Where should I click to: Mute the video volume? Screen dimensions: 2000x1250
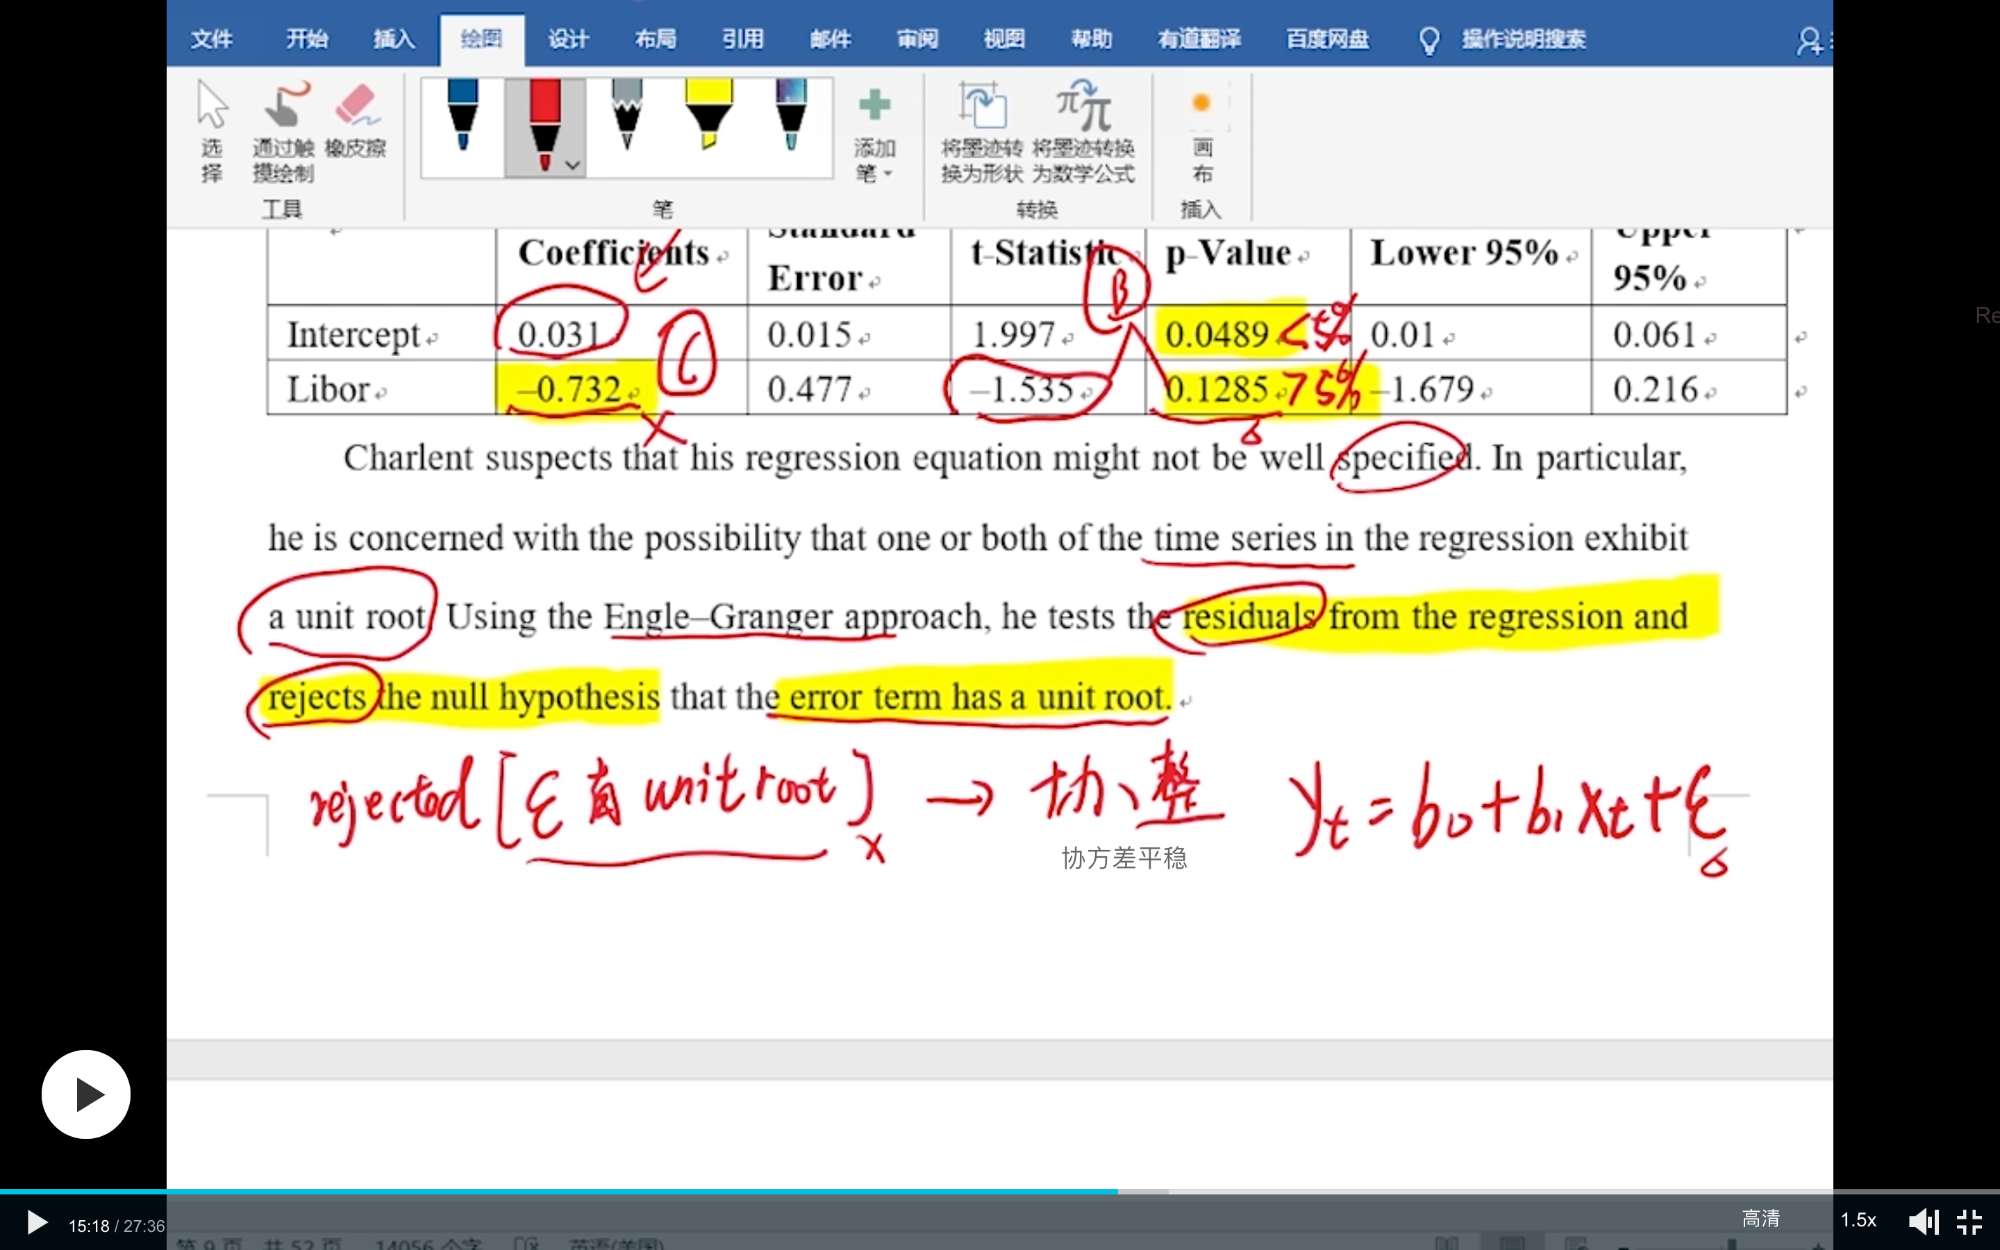pyautogui.click(x=1922, y=1221)
